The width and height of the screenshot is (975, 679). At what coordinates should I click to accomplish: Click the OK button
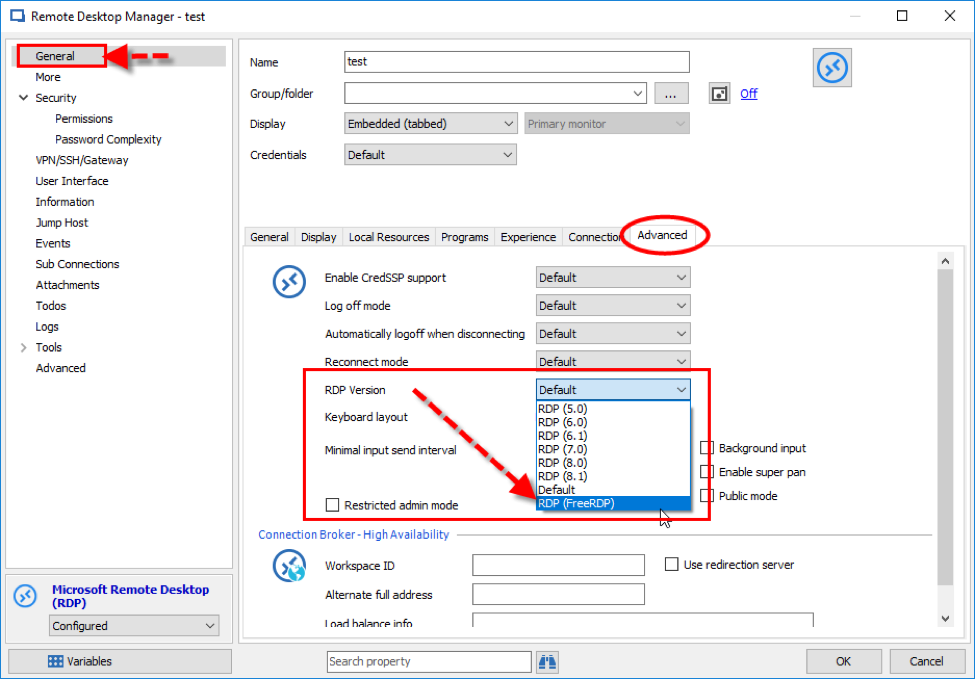[x=844, y=662]
